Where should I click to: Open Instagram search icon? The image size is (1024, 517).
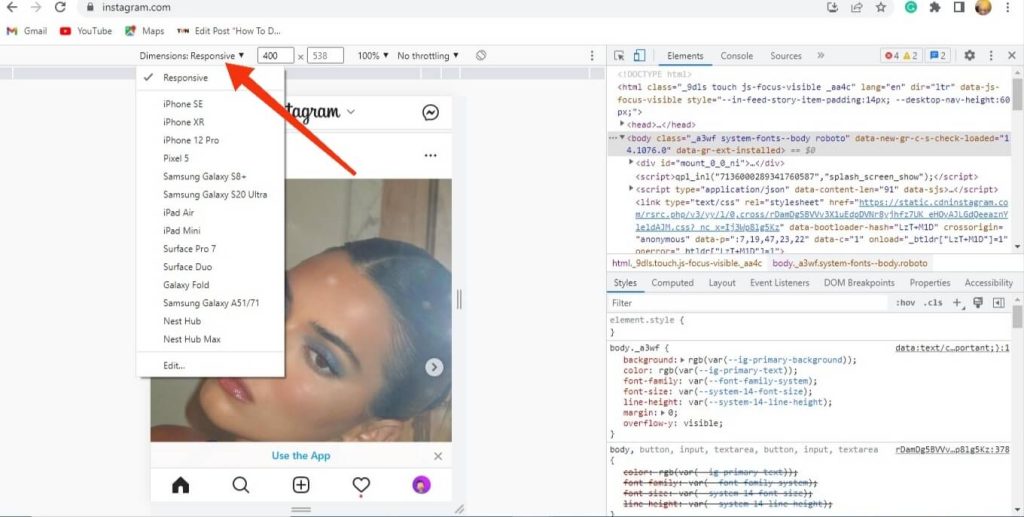[x=241, y=485]
